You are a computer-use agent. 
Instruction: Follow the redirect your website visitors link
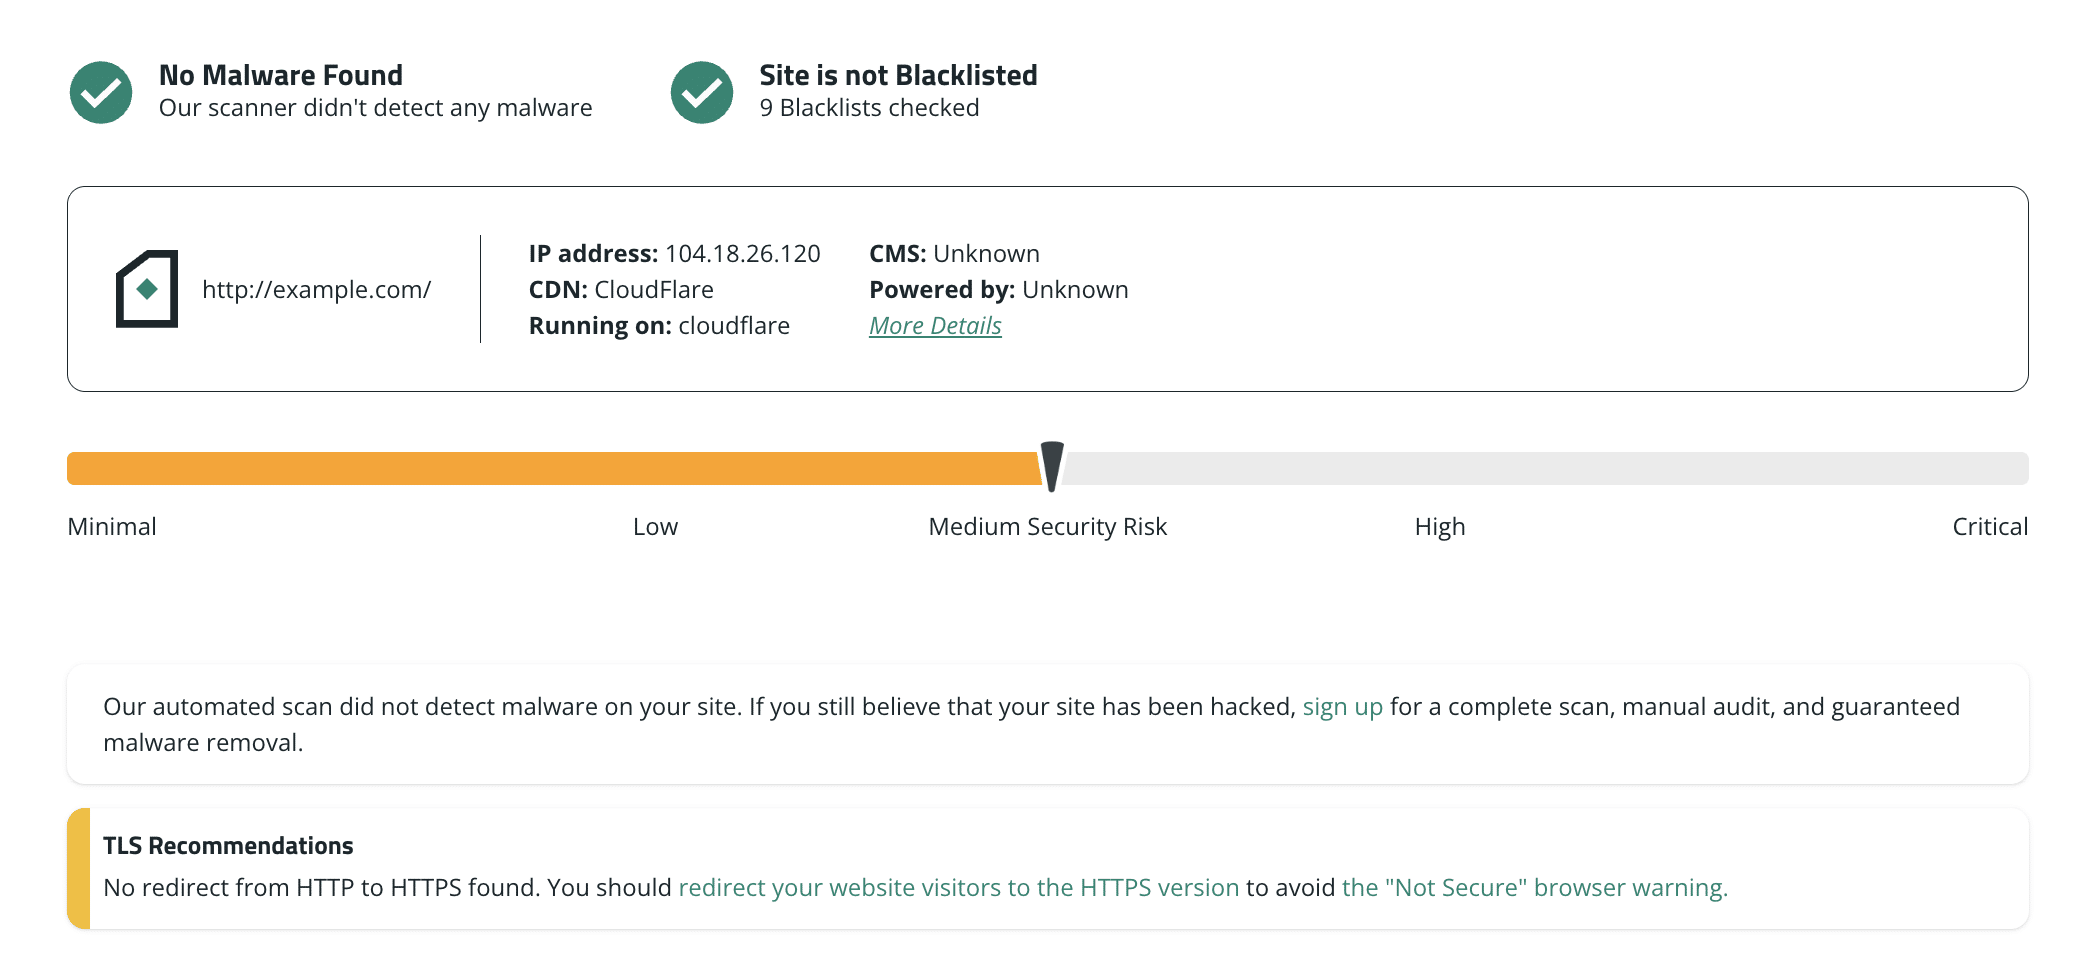click(x=959, y=887)
